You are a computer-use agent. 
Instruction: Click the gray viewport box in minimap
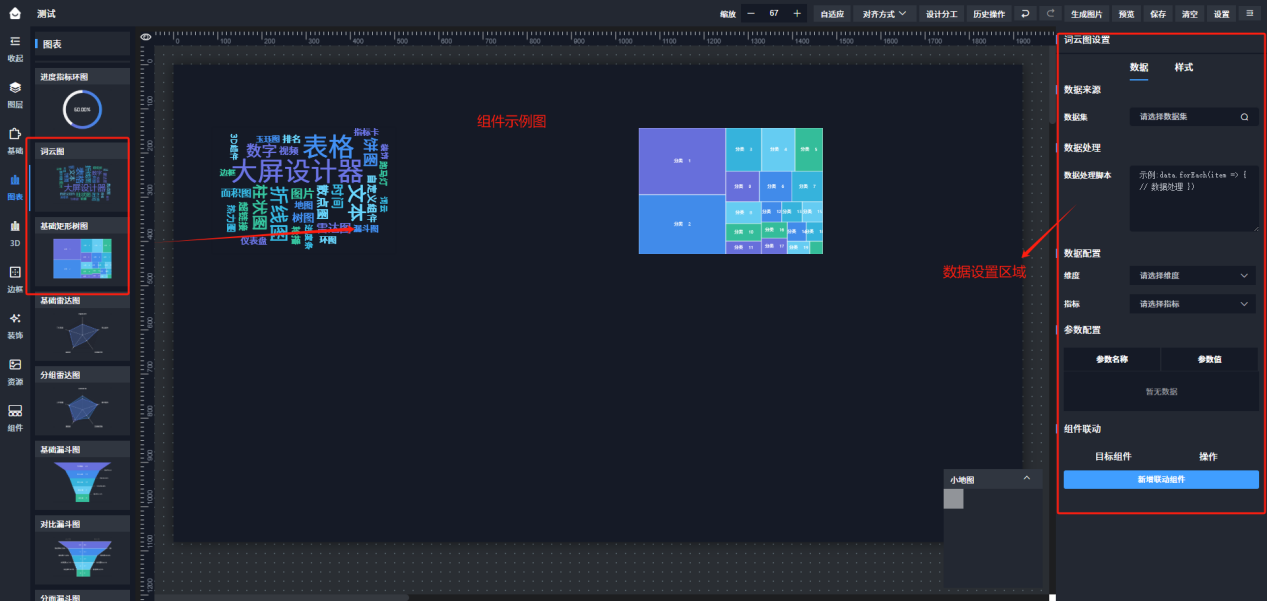coord(953,499)
